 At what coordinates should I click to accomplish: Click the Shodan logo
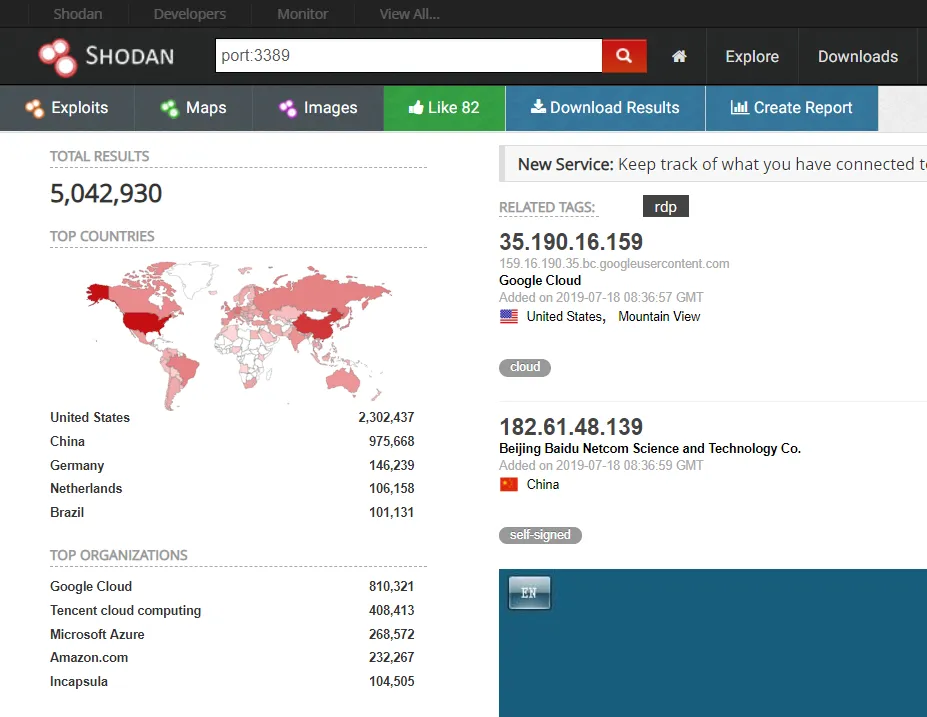coord(106,57)
